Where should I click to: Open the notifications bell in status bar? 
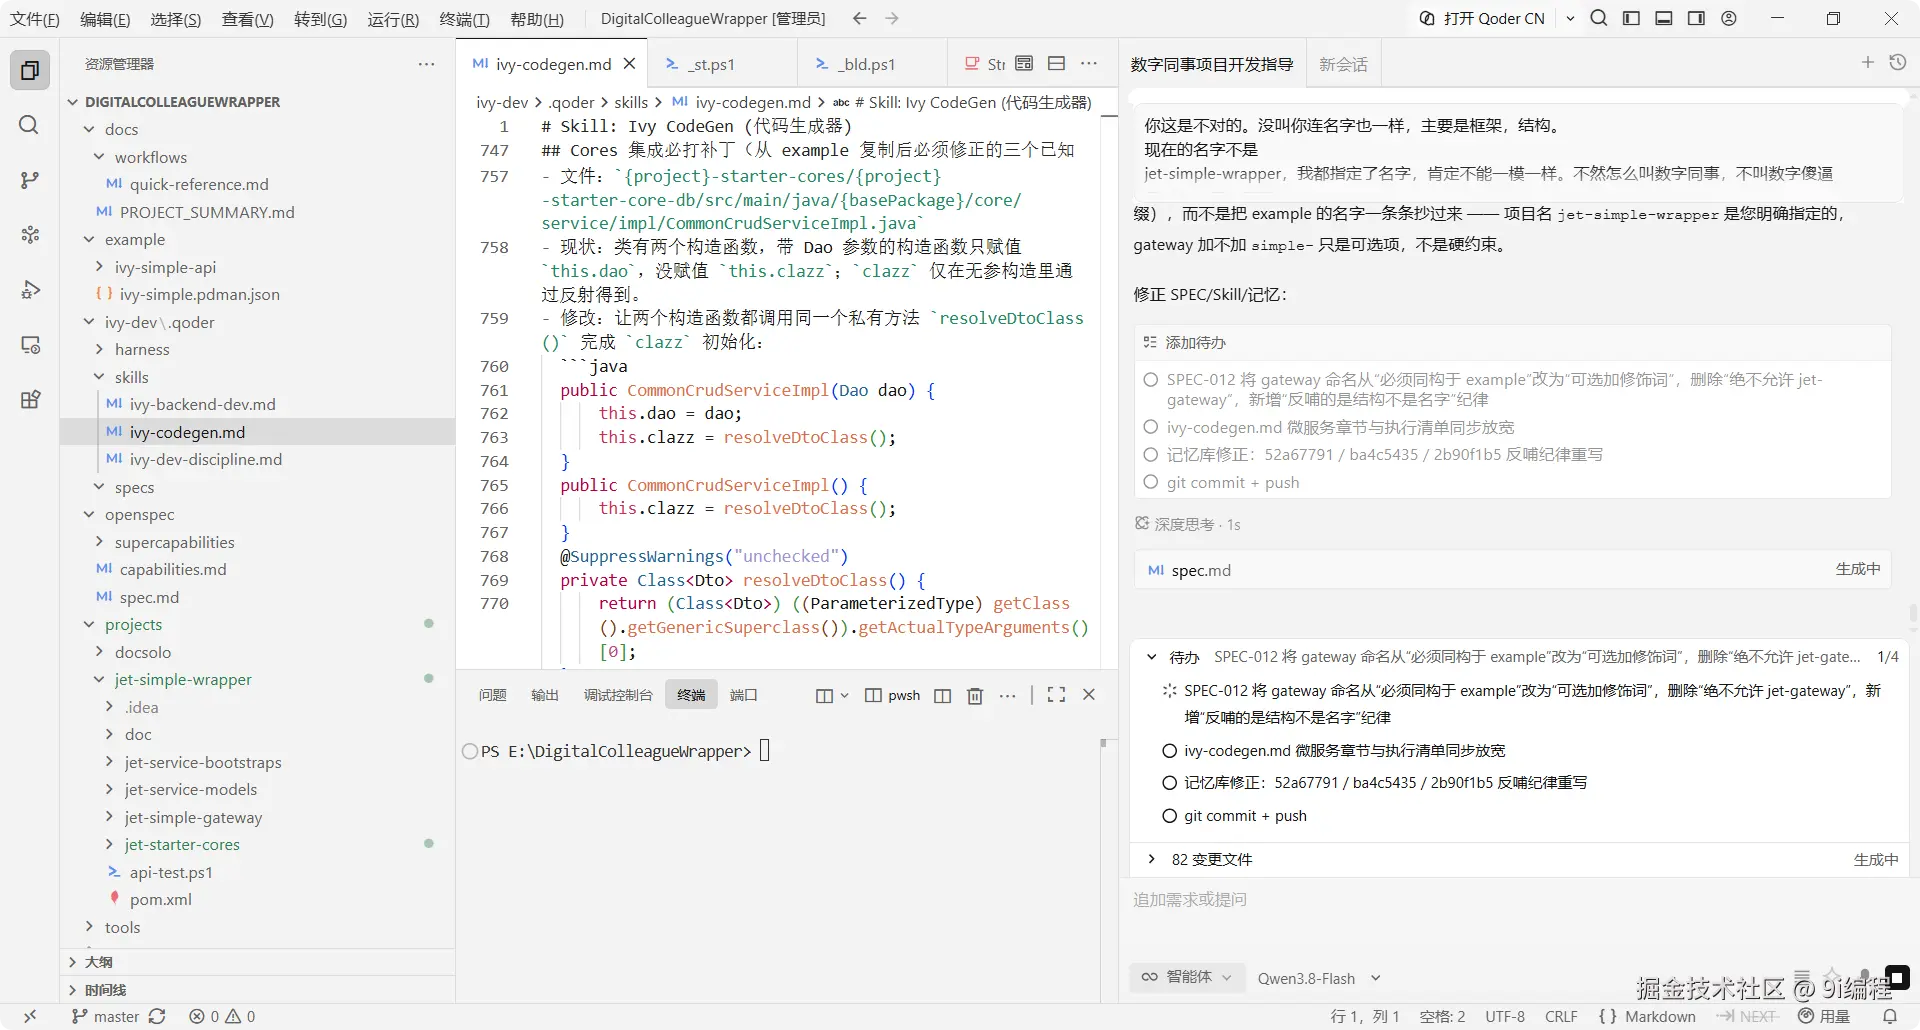point(1890,1016)
